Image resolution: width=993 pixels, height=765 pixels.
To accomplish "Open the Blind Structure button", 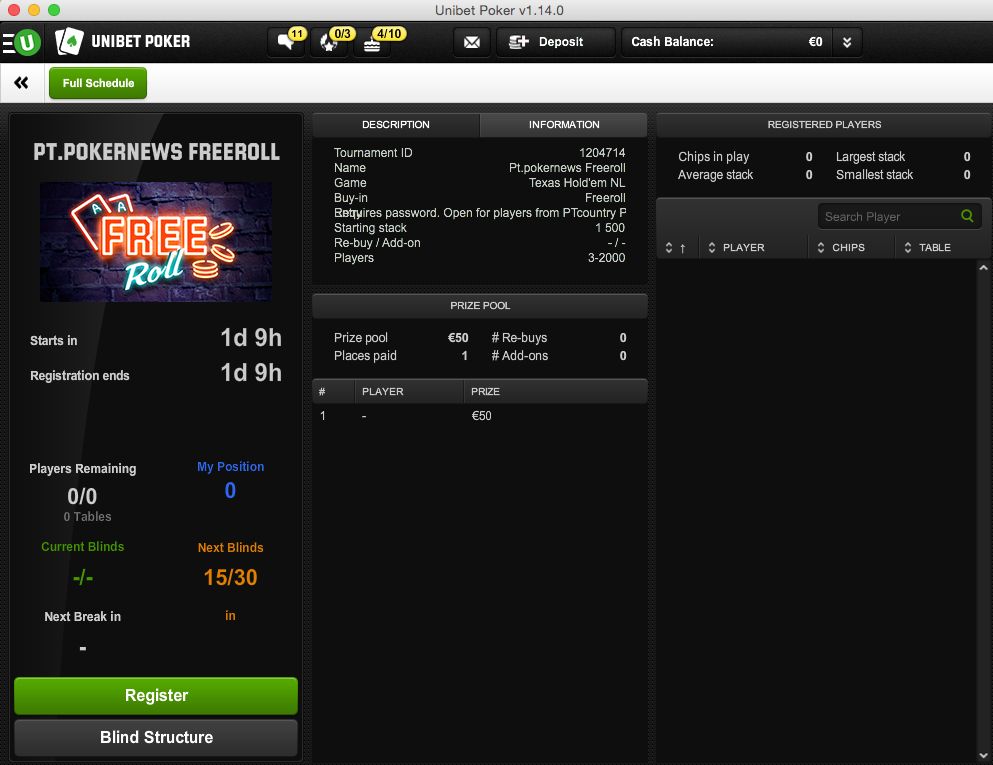I will [x=156, y=737].
